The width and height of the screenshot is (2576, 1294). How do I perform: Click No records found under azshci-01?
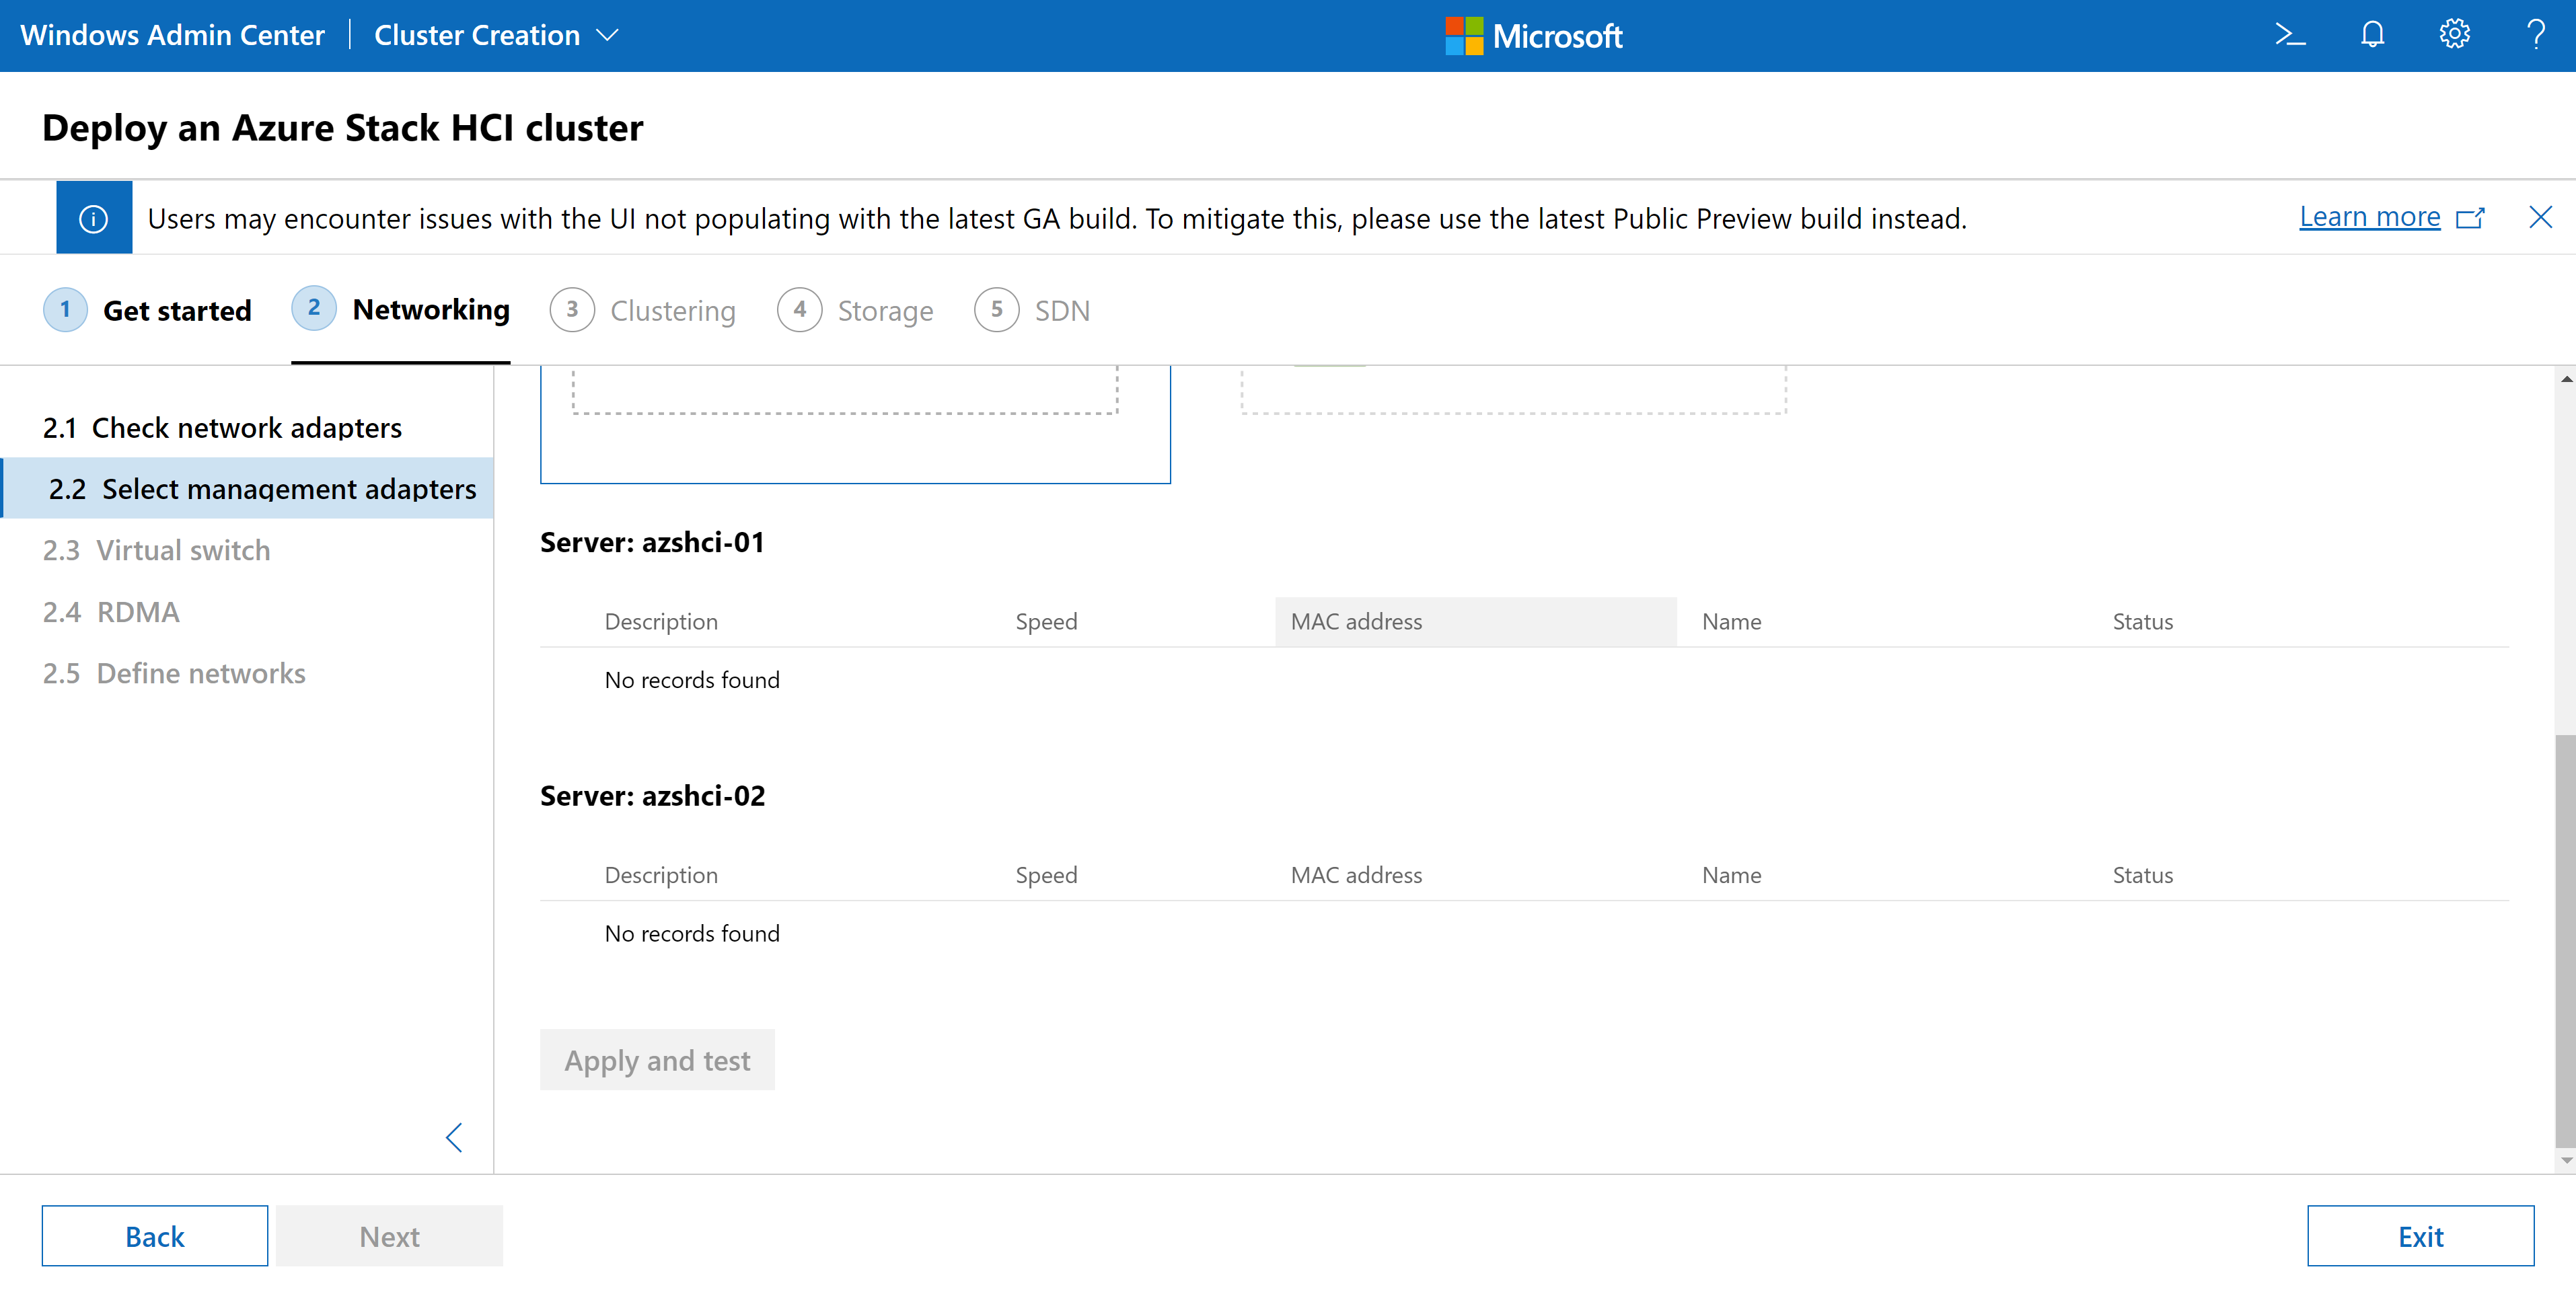(x=692, y=679)
